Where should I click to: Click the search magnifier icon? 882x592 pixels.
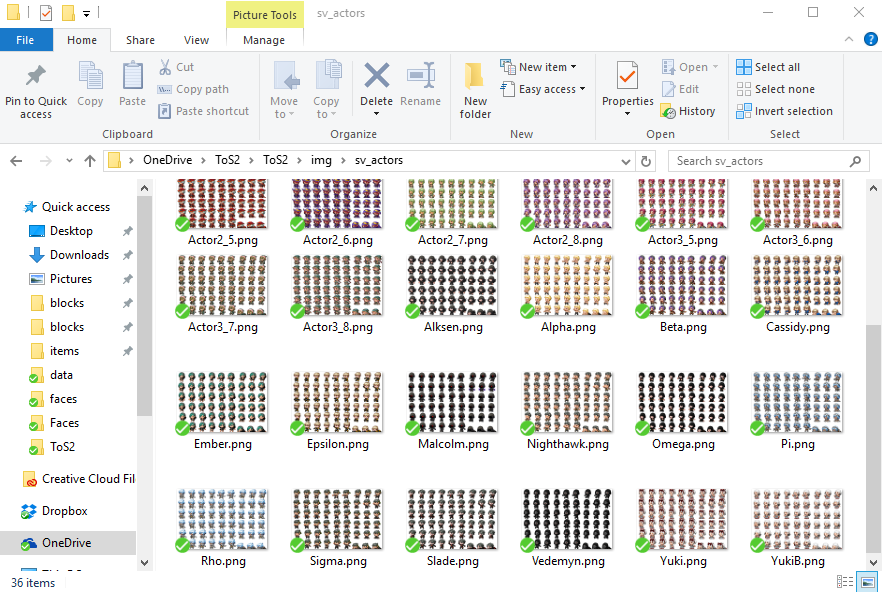855,161
